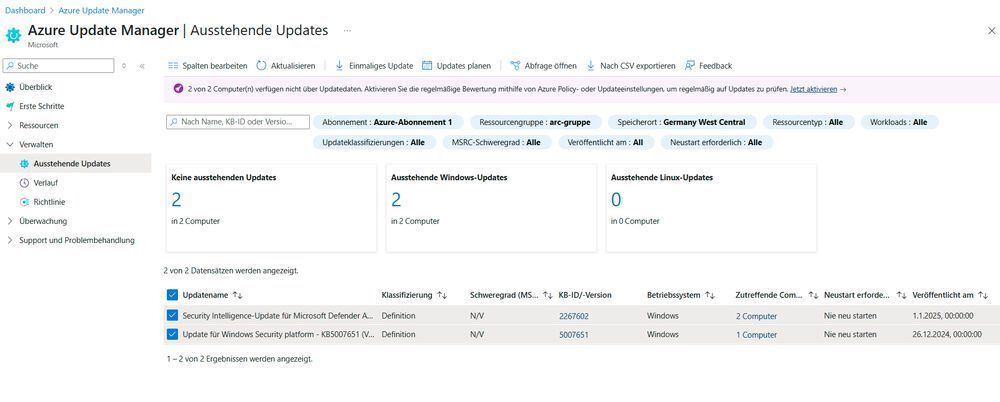Focus the sidebar Suche field

coord(59,66)
